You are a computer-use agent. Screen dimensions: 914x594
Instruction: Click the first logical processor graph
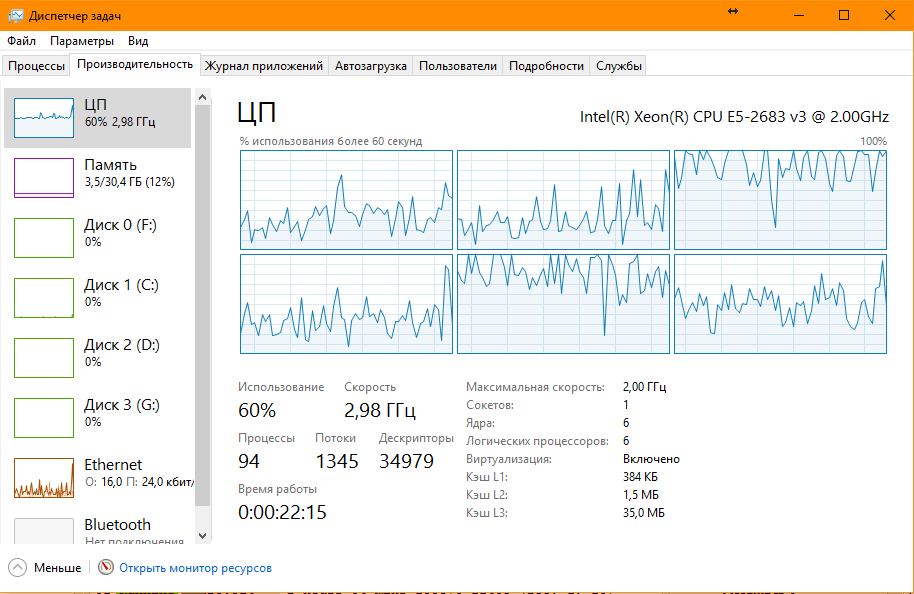point(346,200)
